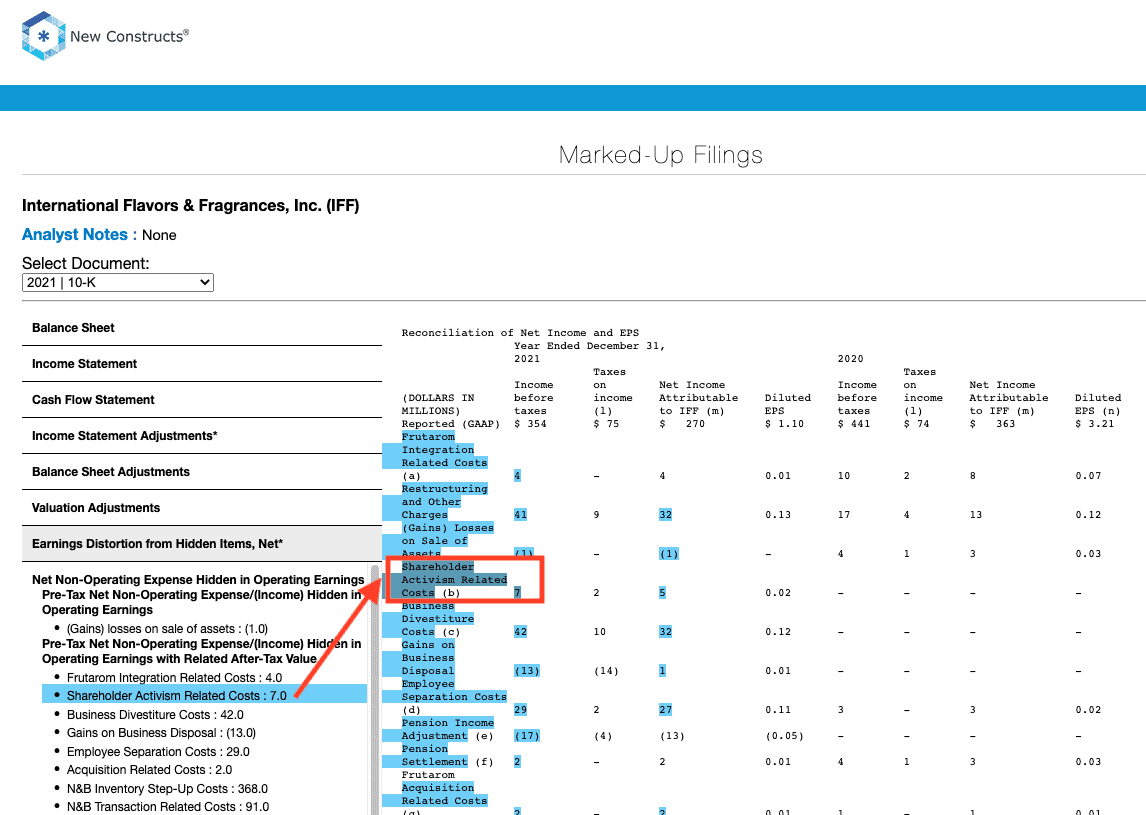Click 2021 reported diluted EPS '$ 1.10'

coord(784,424)
